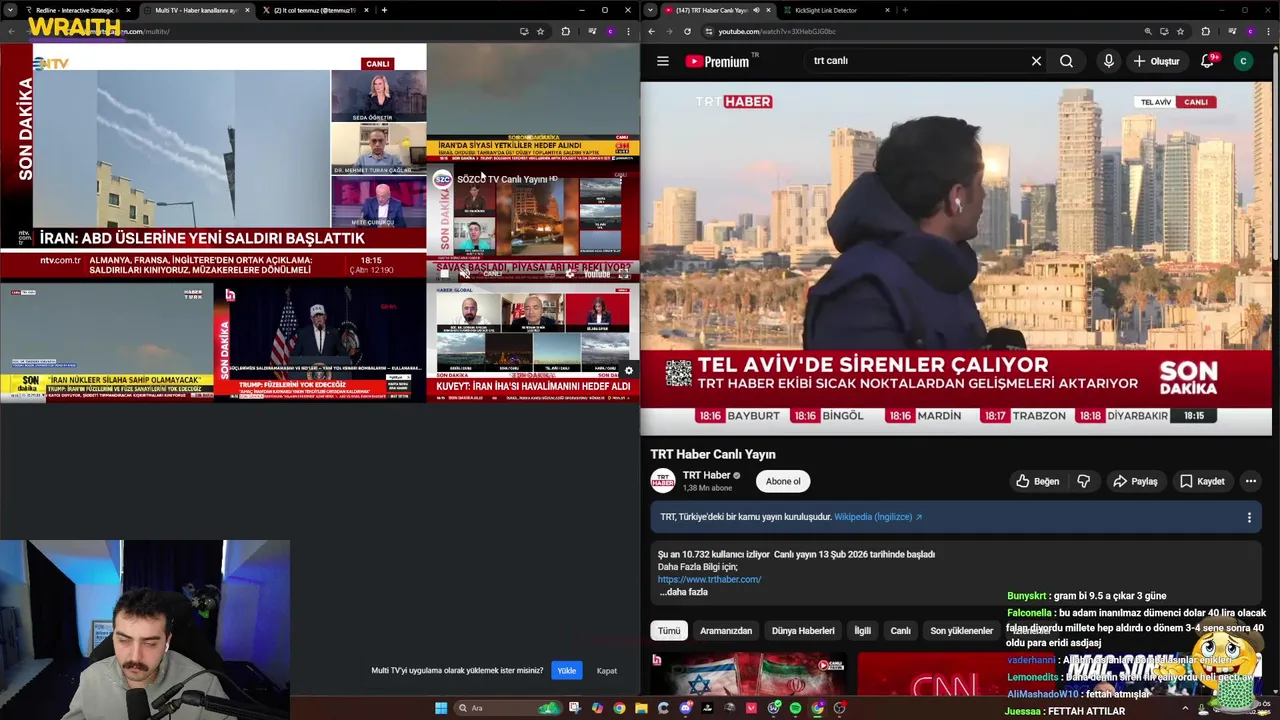Image resolution: width=1280 pixels, height=720 pixels.
Task: Bookmark the YouTube page with star icon
Action: click(1180, 31)
